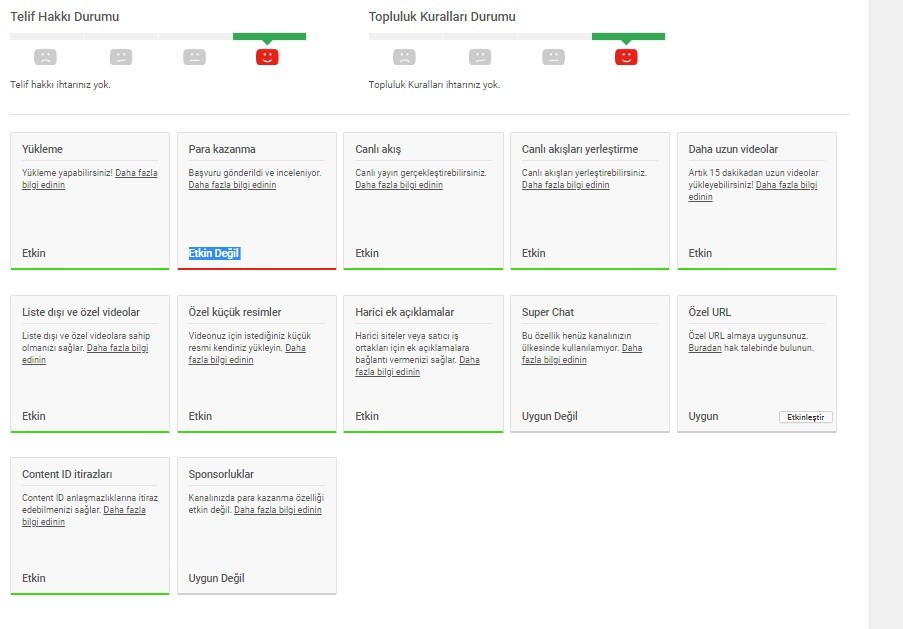Screen dimensions: 903x629
Task: Click the skeptical gray face under Topluluk Kuralları Durumu
Action: (x=480, y=57)
